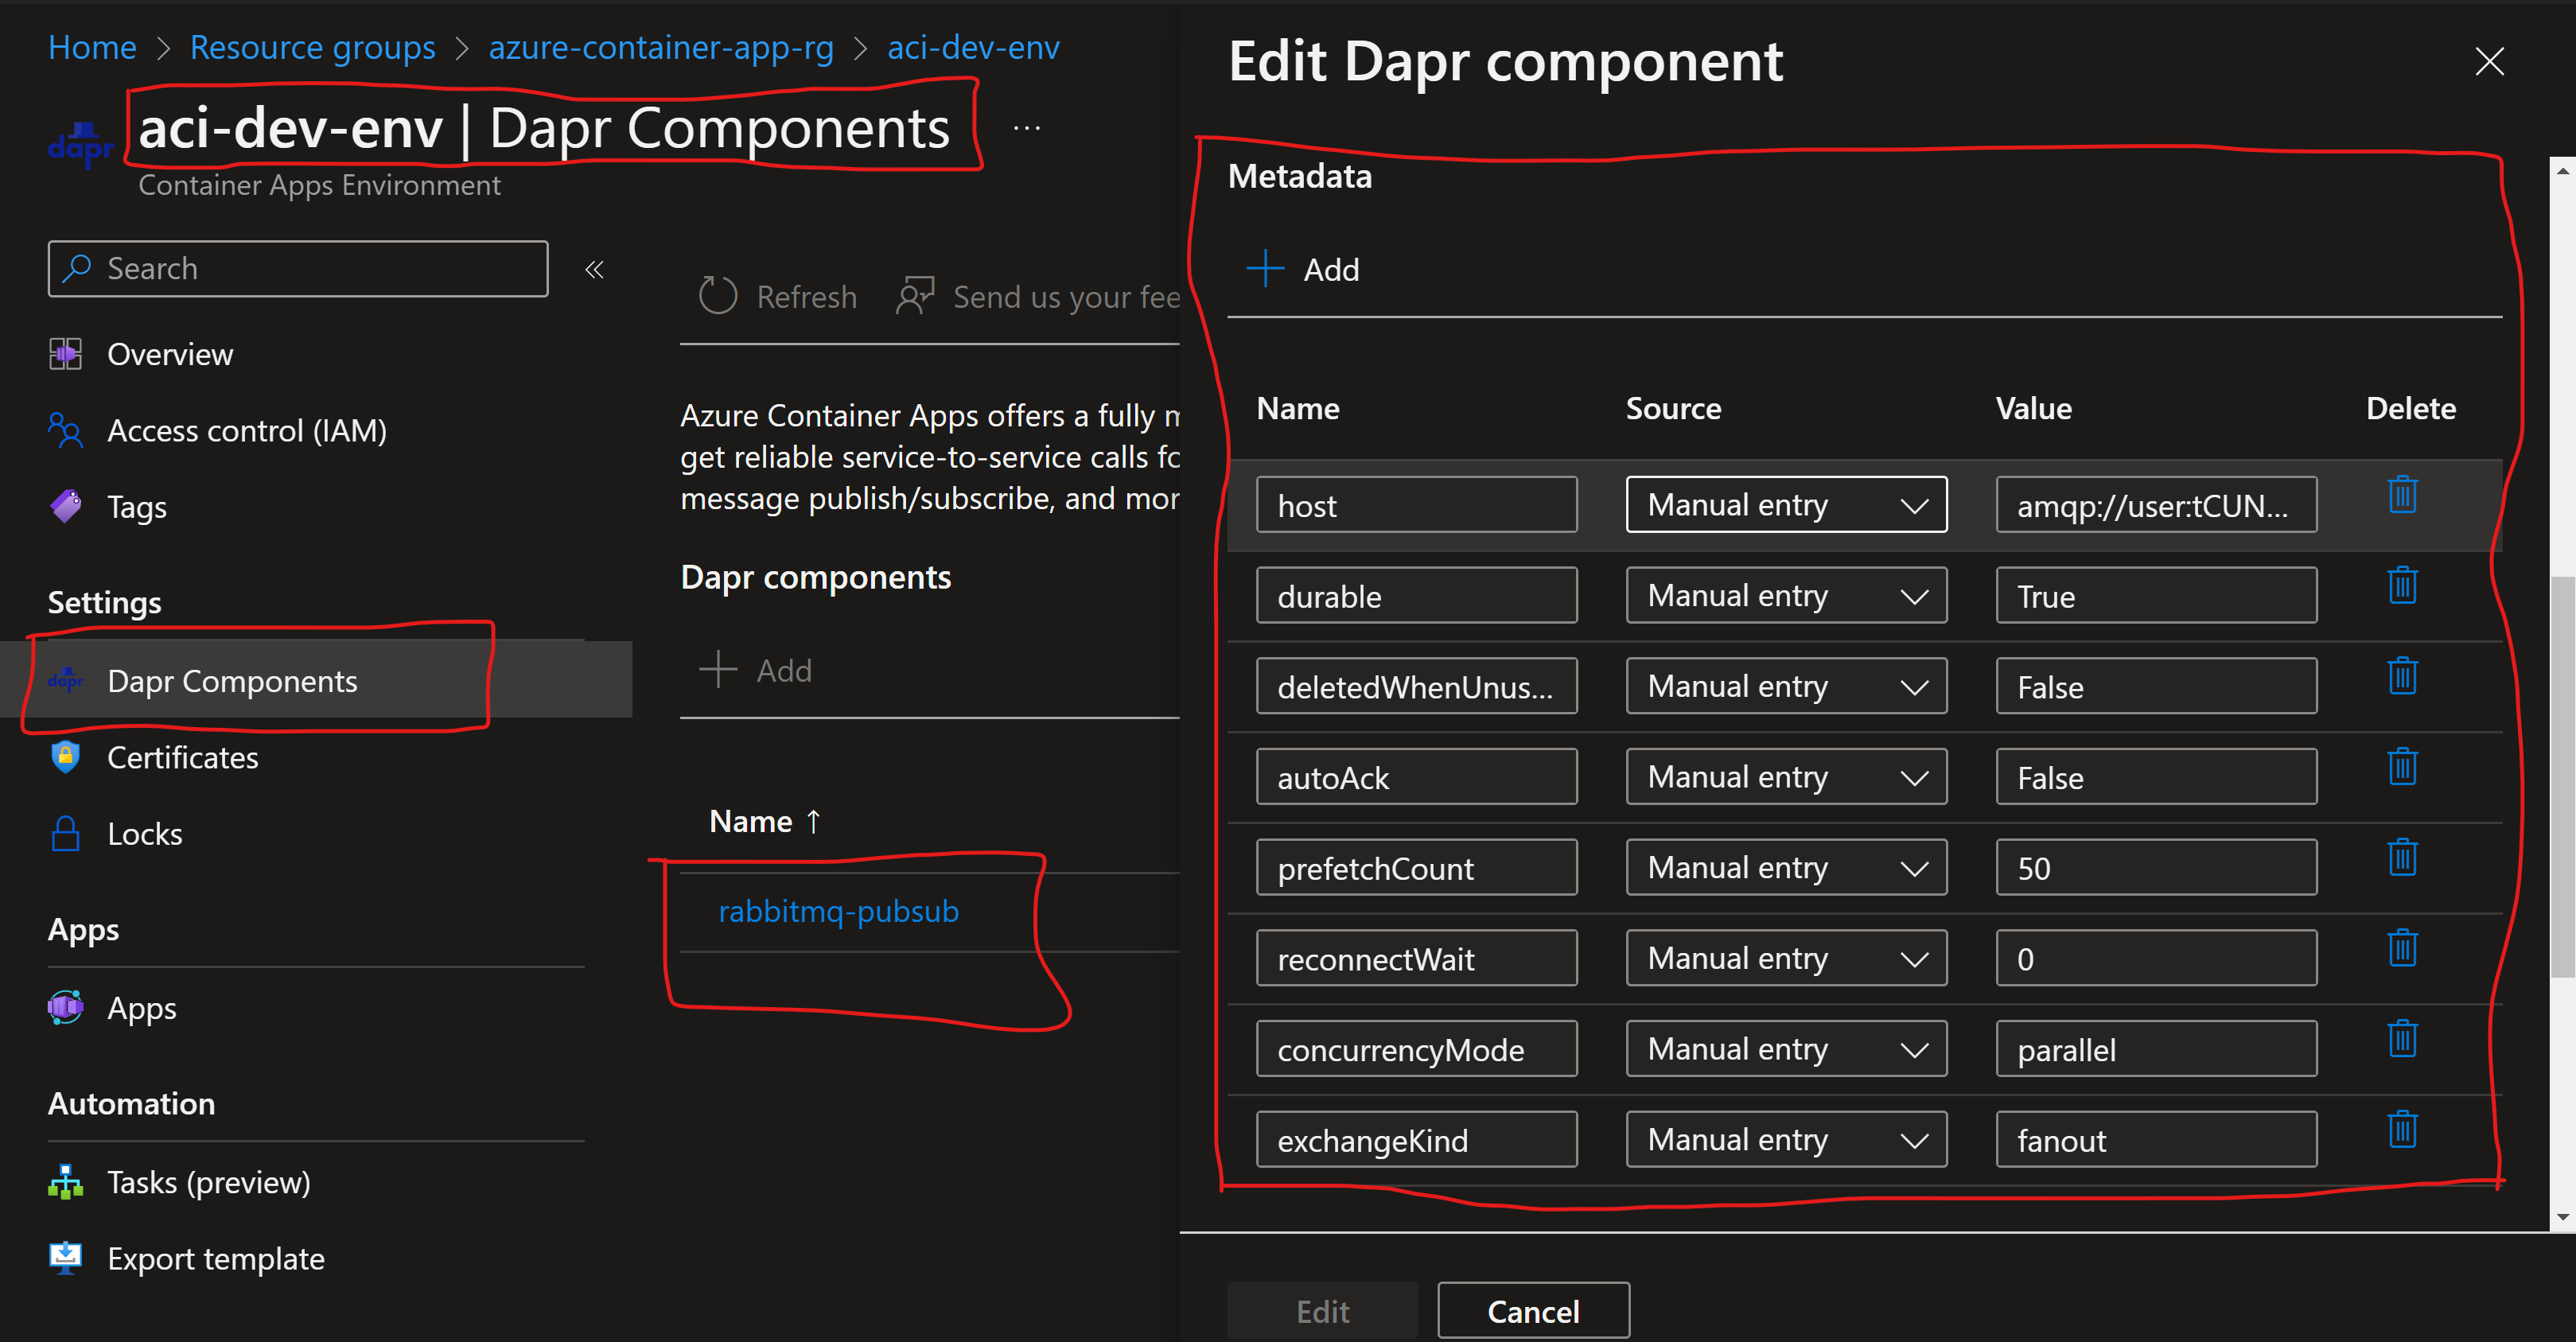2576x1342 pixels.
Task: Delete the prefetchCount metadata row
Action: point(2402,857)
